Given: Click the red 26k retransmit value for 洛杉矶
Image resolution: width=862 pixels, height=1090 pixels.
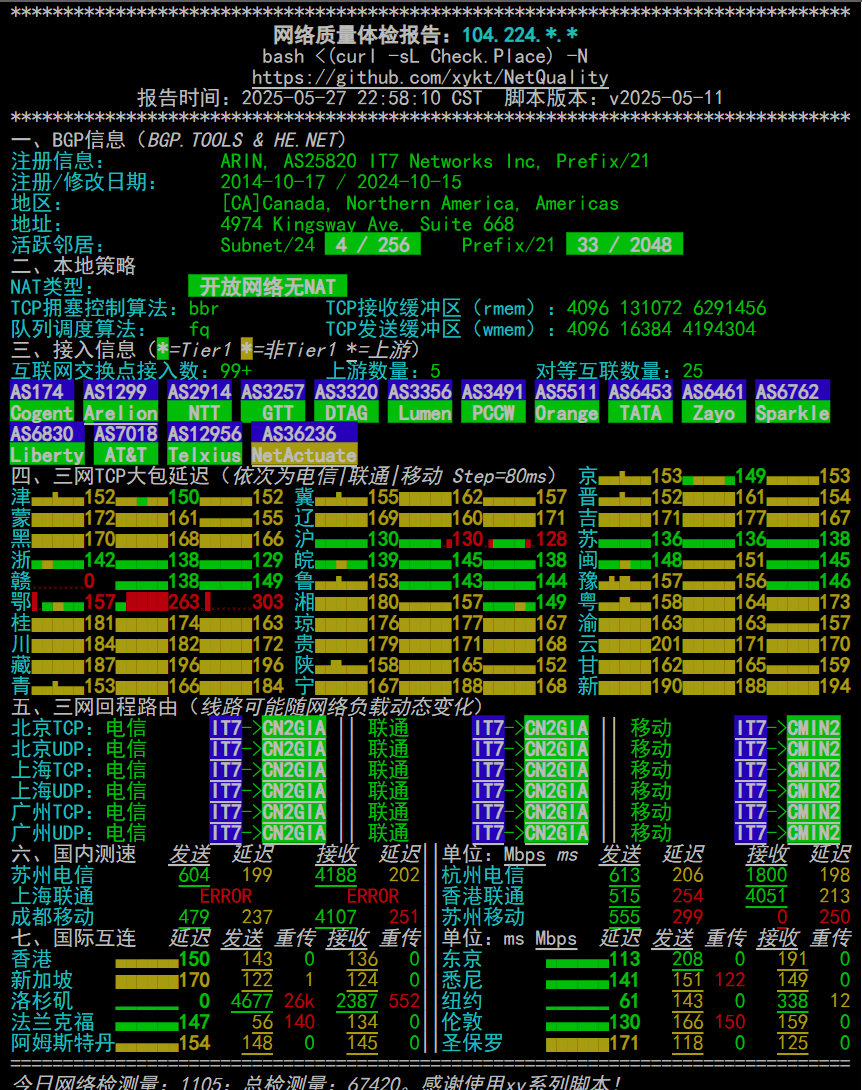Looking at the screenshot, I should pyautogui.click(x=299, y=1001).
